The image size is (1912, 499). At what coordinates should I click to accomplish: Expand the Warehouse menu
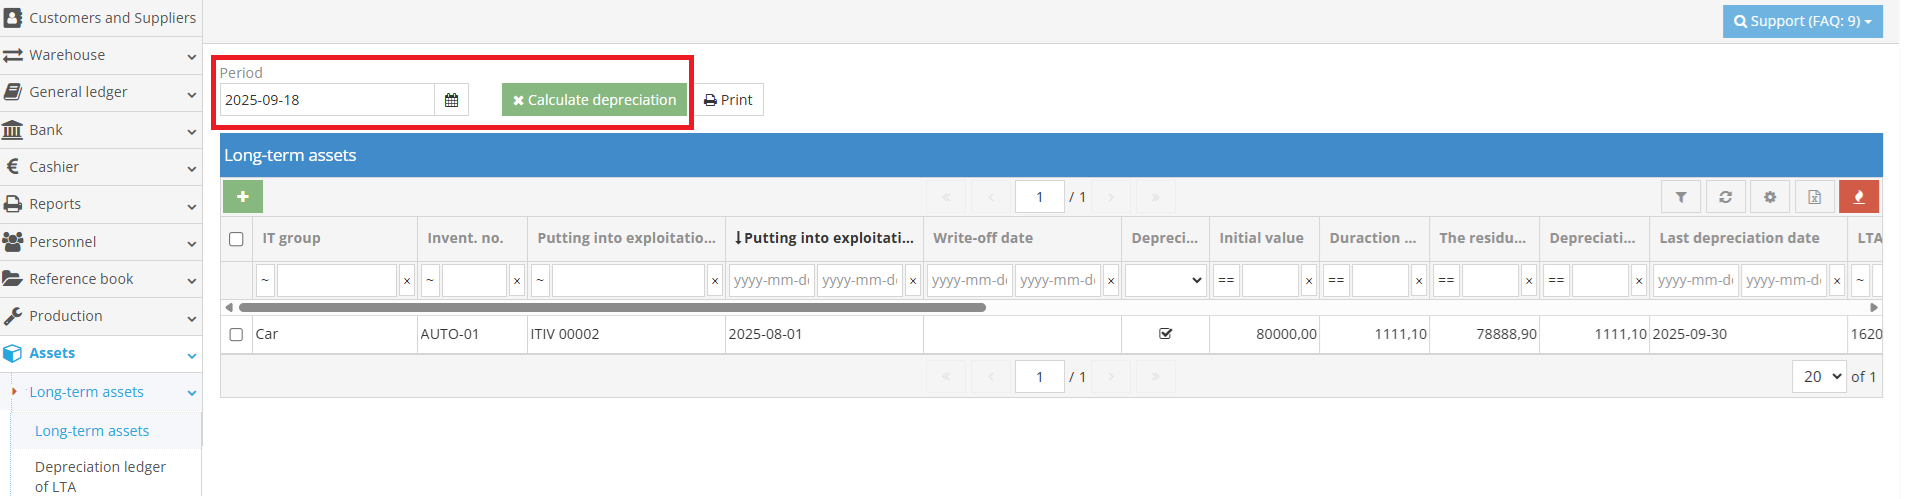(100, 55)
